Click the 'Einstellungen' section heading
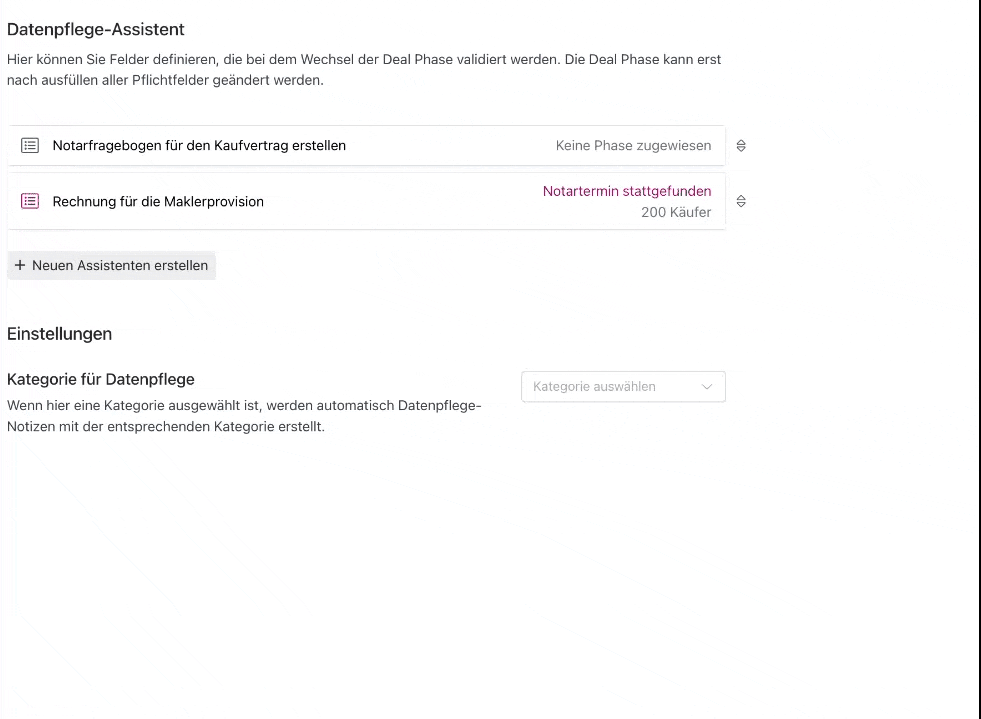Viewport: 981px width, 719px height. pos(59,334)
